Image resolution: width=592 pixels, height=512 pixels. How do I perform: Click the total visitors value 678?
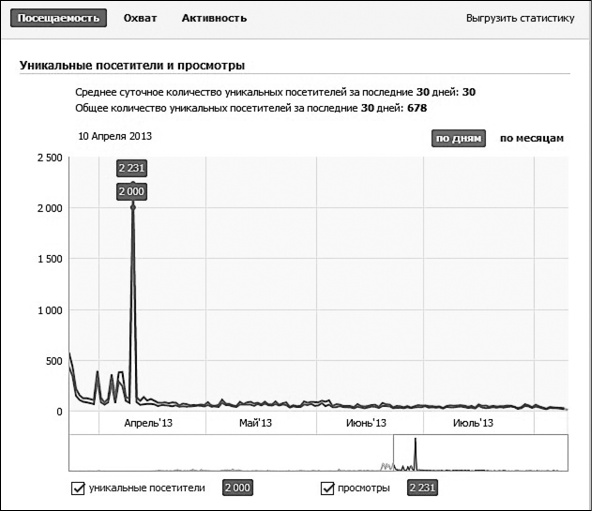pos(417,108)
